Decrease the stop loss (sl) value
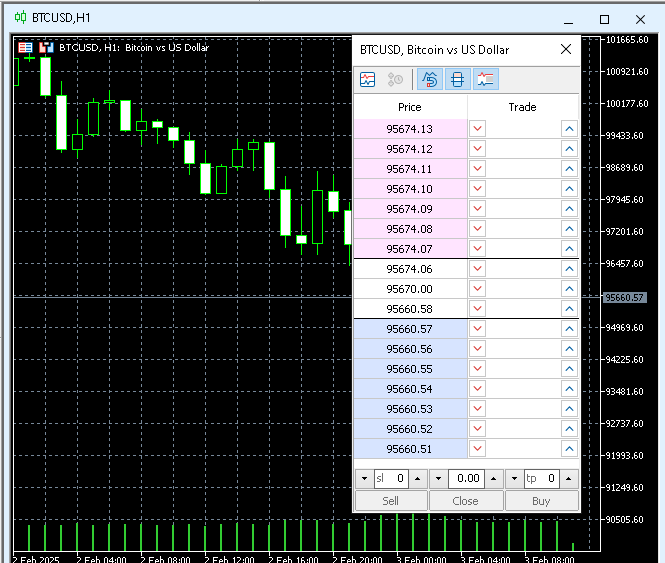The width and height of the screenshot is (665, 563). pos(364,479)
